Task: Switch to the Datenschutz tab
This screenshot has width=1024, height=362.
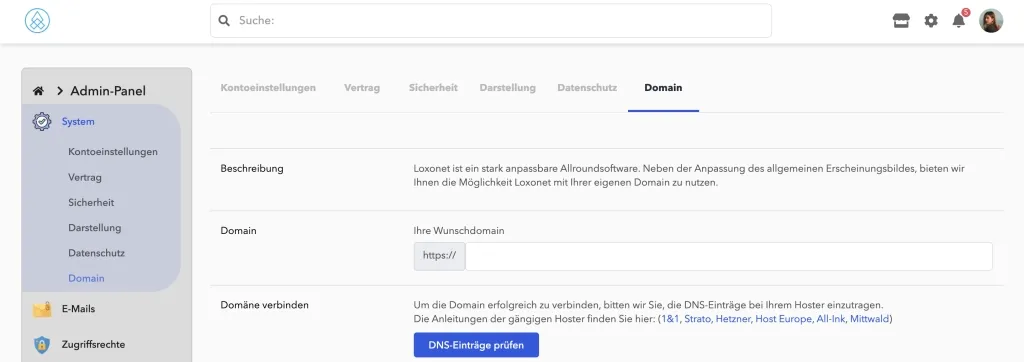Action: click(x=587, y=88)
